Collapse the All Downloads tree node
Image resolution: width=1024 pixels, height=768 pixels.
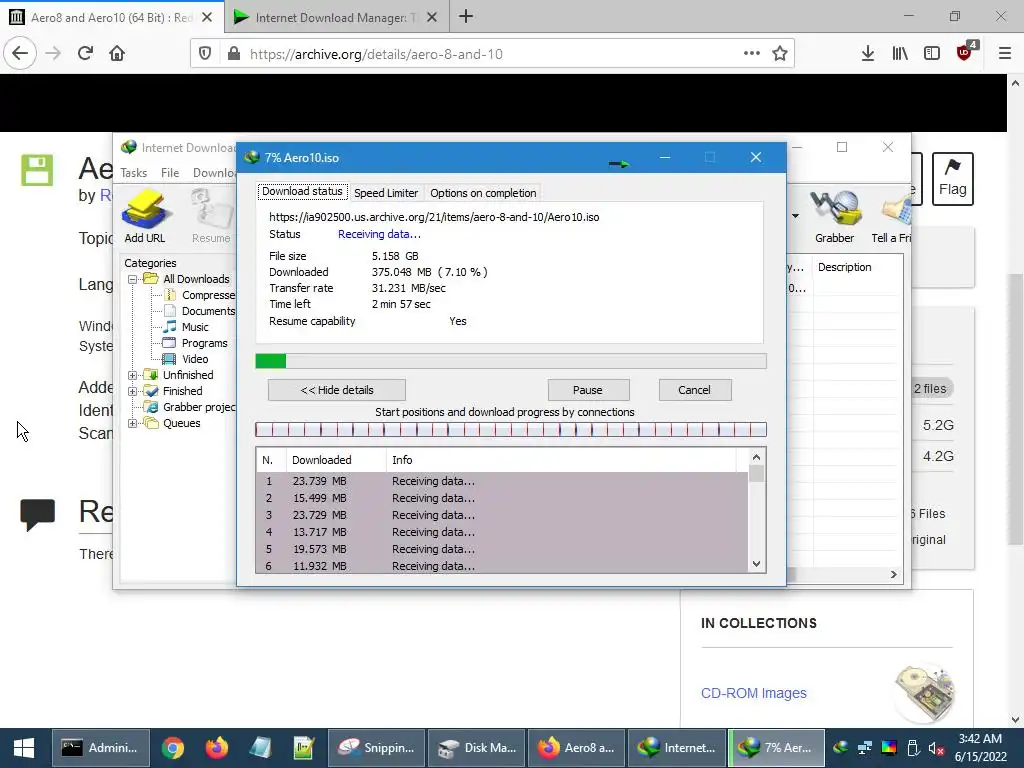click(133, 279)
